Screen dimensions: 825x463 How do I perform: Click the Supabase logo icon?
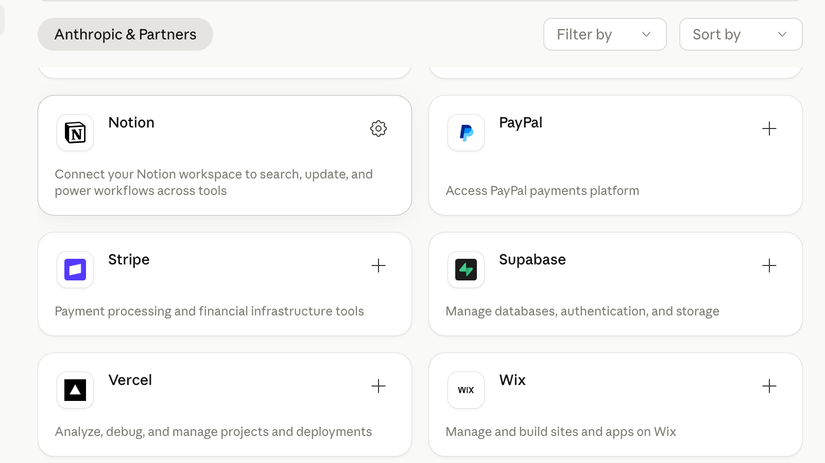(x=466, y=269)
